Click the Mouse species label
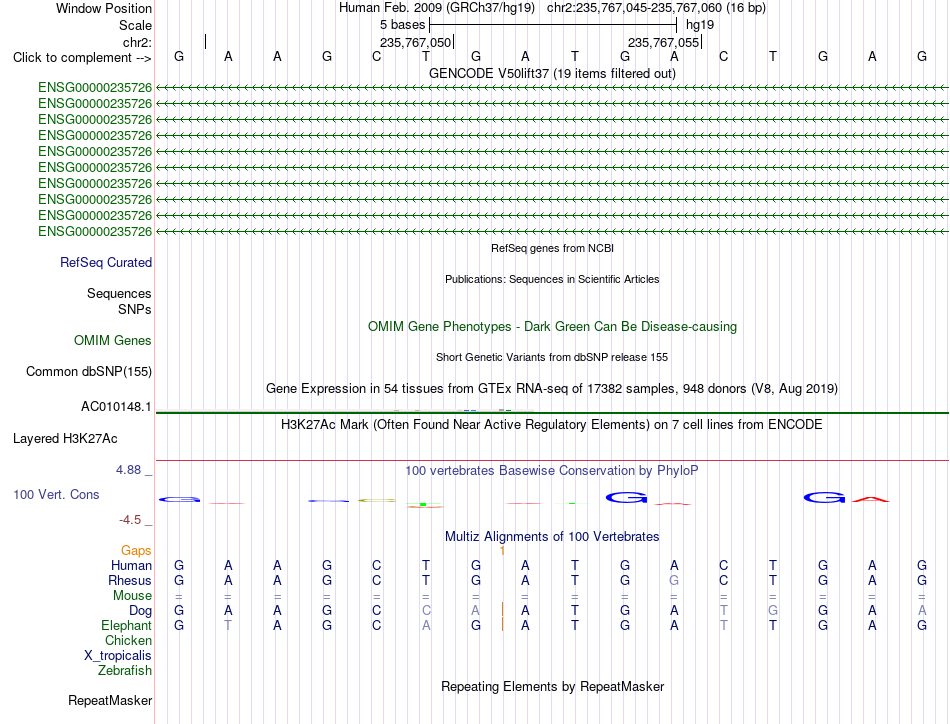This screenshot has height=724, width=950. [x=132, y=596]
